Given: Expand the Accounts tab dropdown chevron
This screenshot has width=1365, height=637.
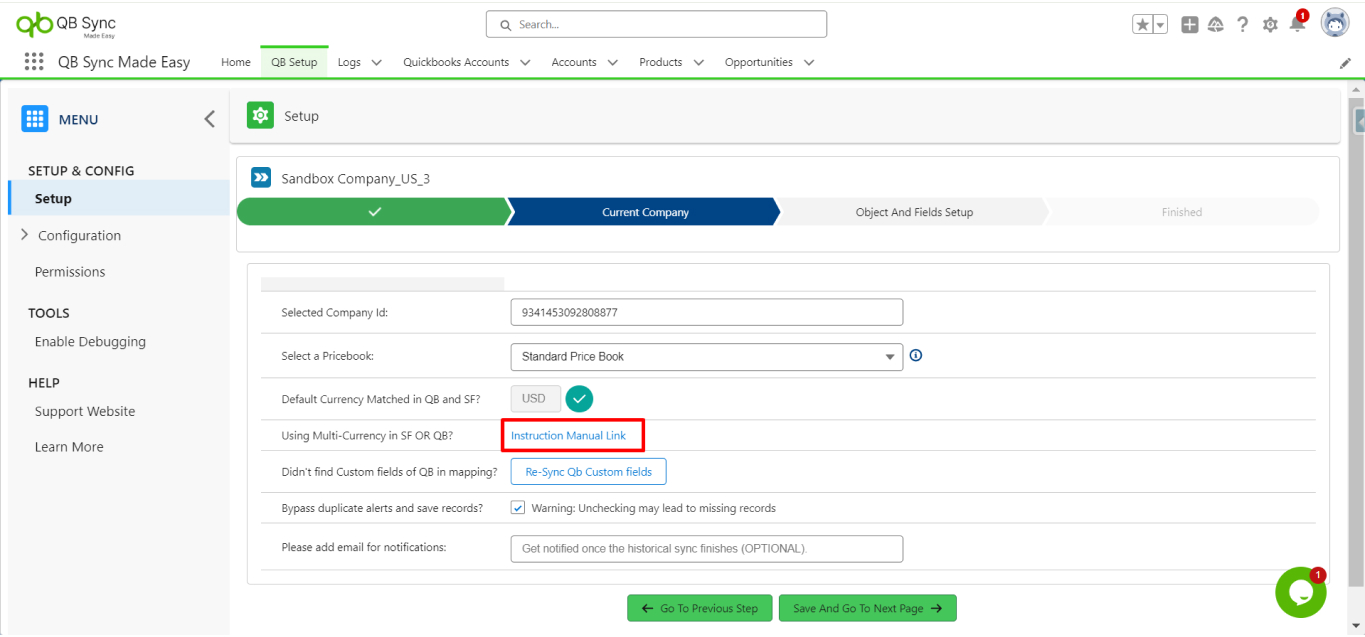Looking at the screenshot, I should point(612,62).
